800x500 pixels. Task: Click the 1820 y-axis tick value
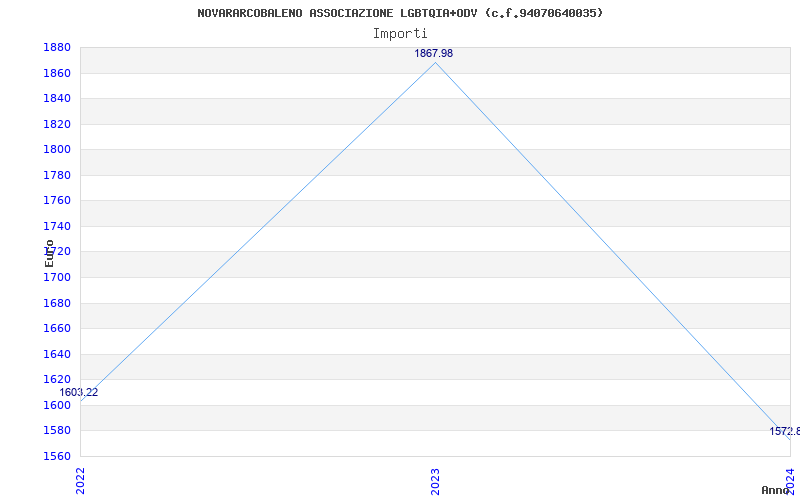pyautogui.click(x=57, y=124)
